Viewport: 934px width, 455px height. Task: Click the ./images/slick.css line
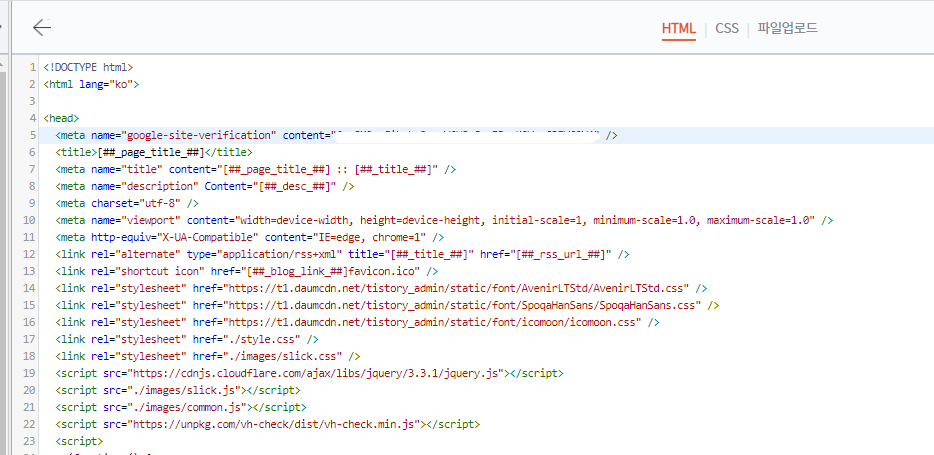tap(207, 357)
